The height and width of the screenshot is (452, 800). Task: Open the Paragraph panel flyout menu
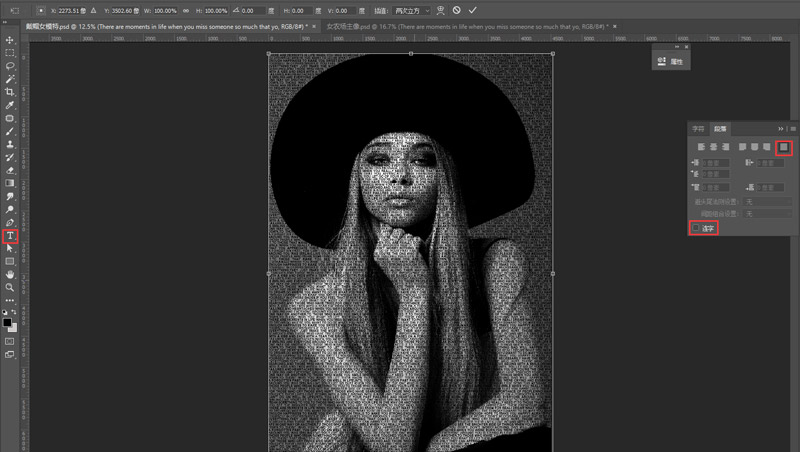(792, 129)
